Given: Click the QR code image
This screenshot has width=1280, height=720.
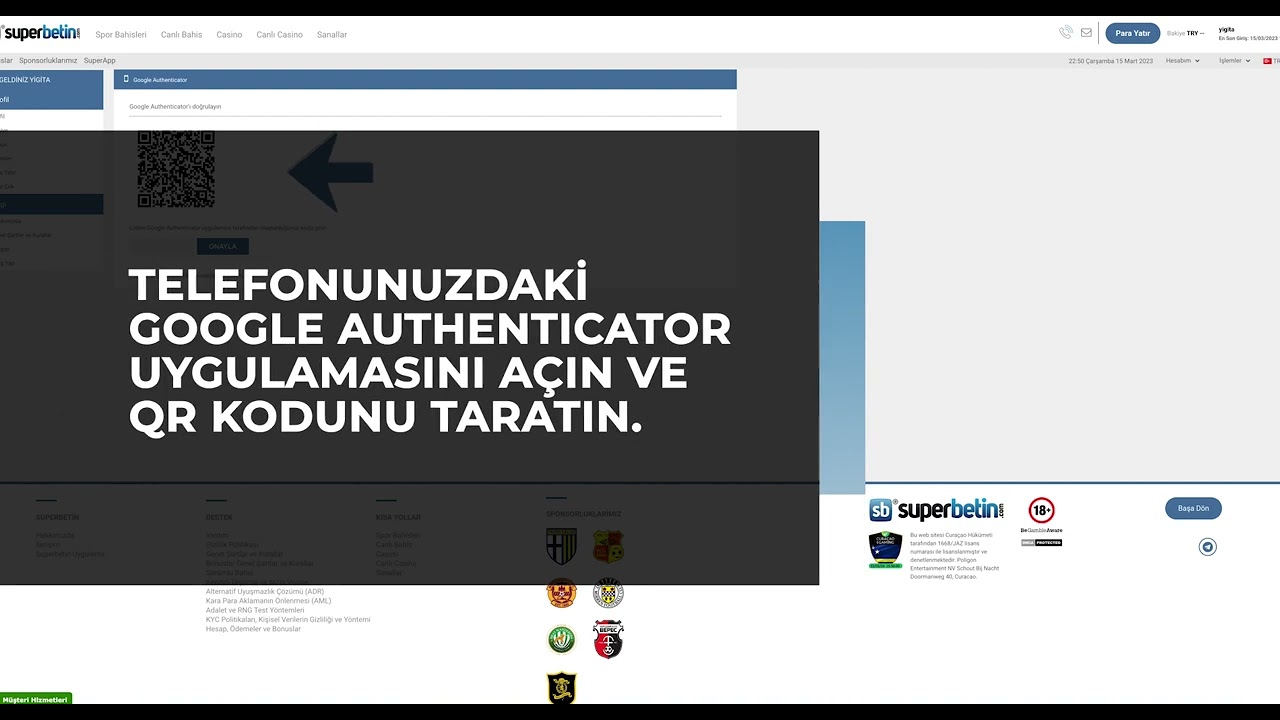Looking at the screenshot, I should (x=176, y=169).
